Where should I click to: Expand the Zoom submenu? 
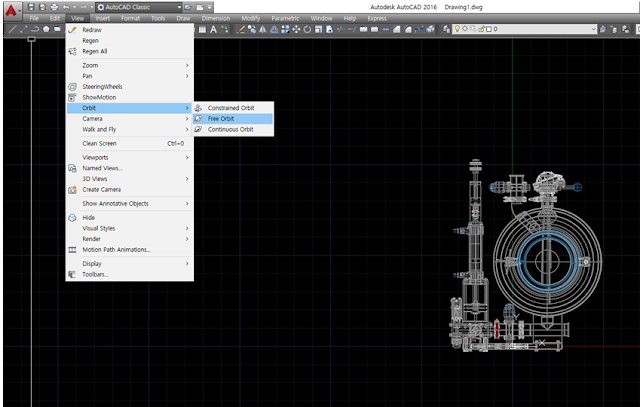tap(130, 65)
